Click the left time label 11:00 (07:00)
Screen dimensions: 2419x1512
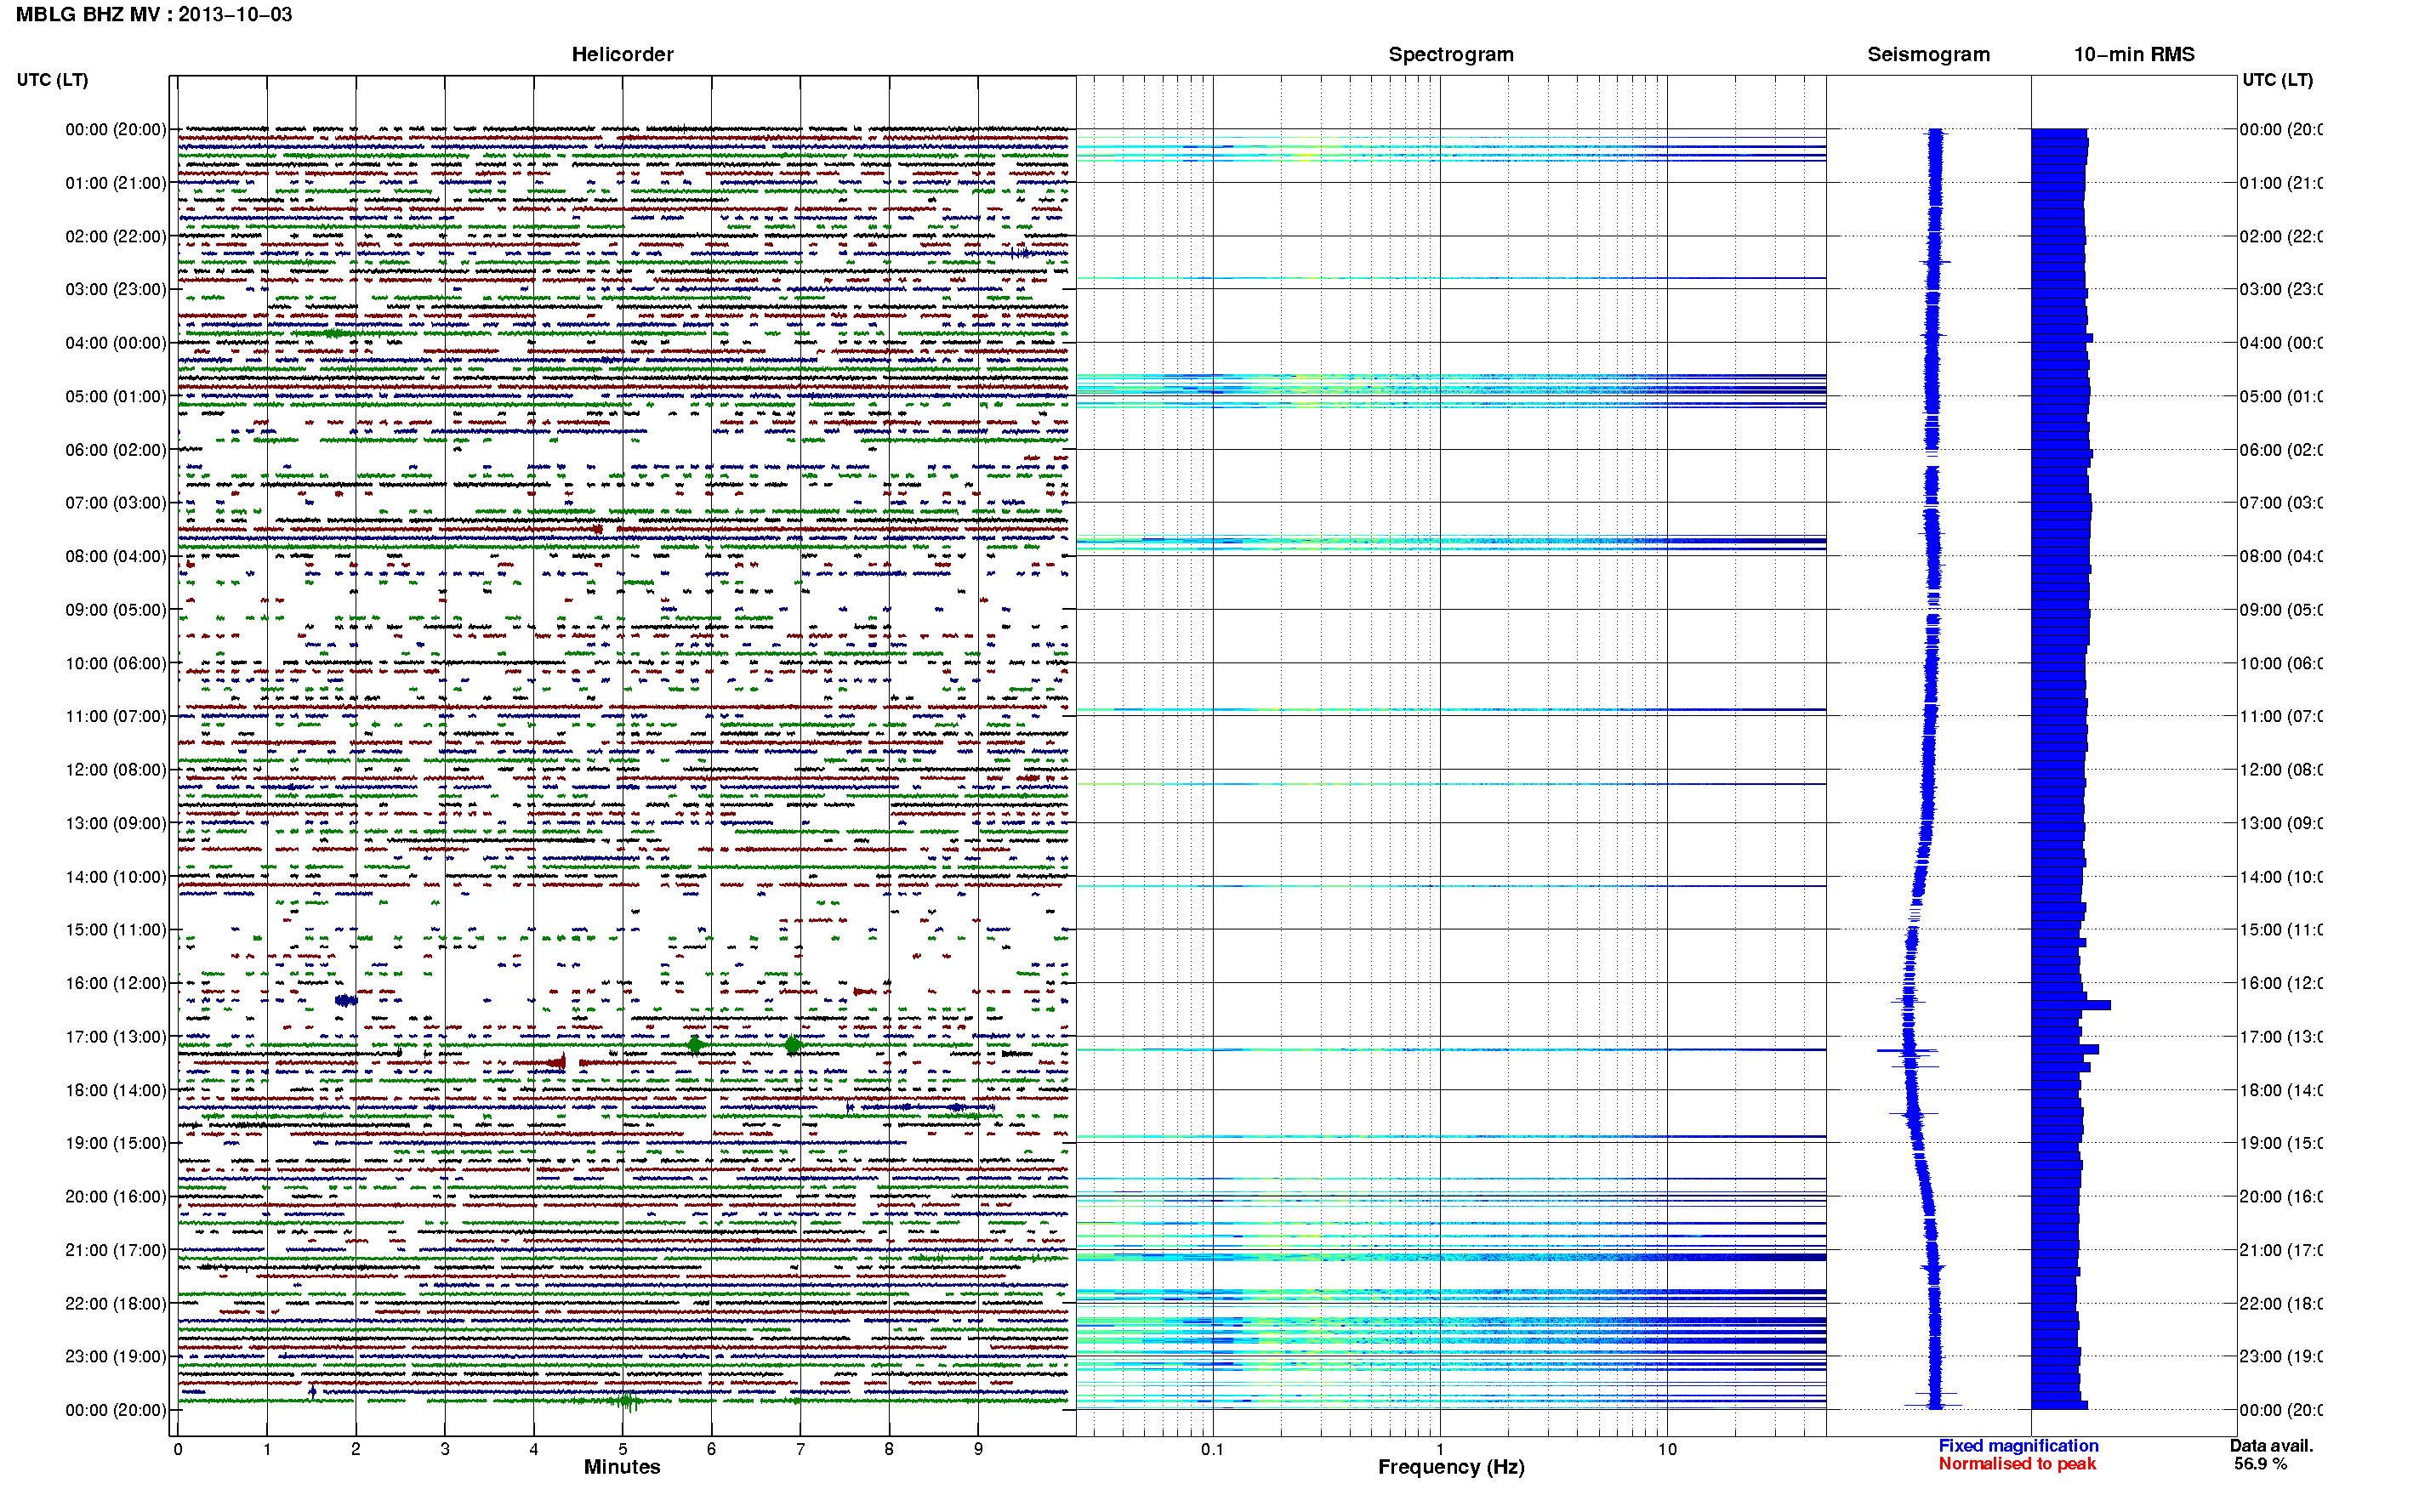(116, 716)
